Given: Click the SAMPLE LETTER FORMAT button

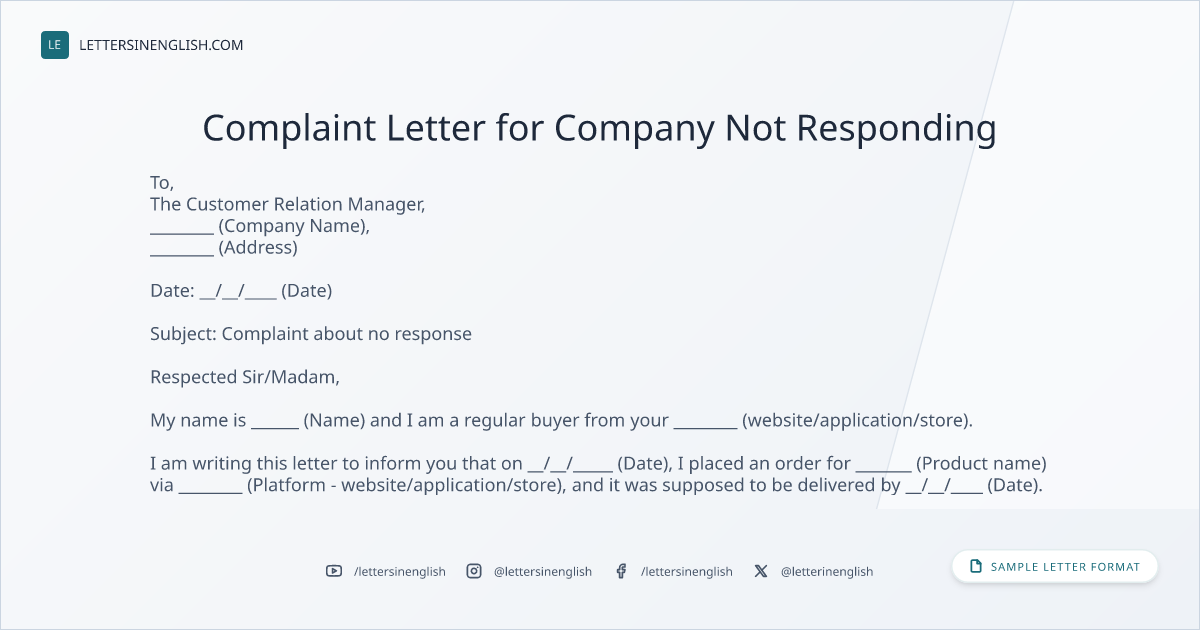Looking at the screenshot, I should 1055,567.
